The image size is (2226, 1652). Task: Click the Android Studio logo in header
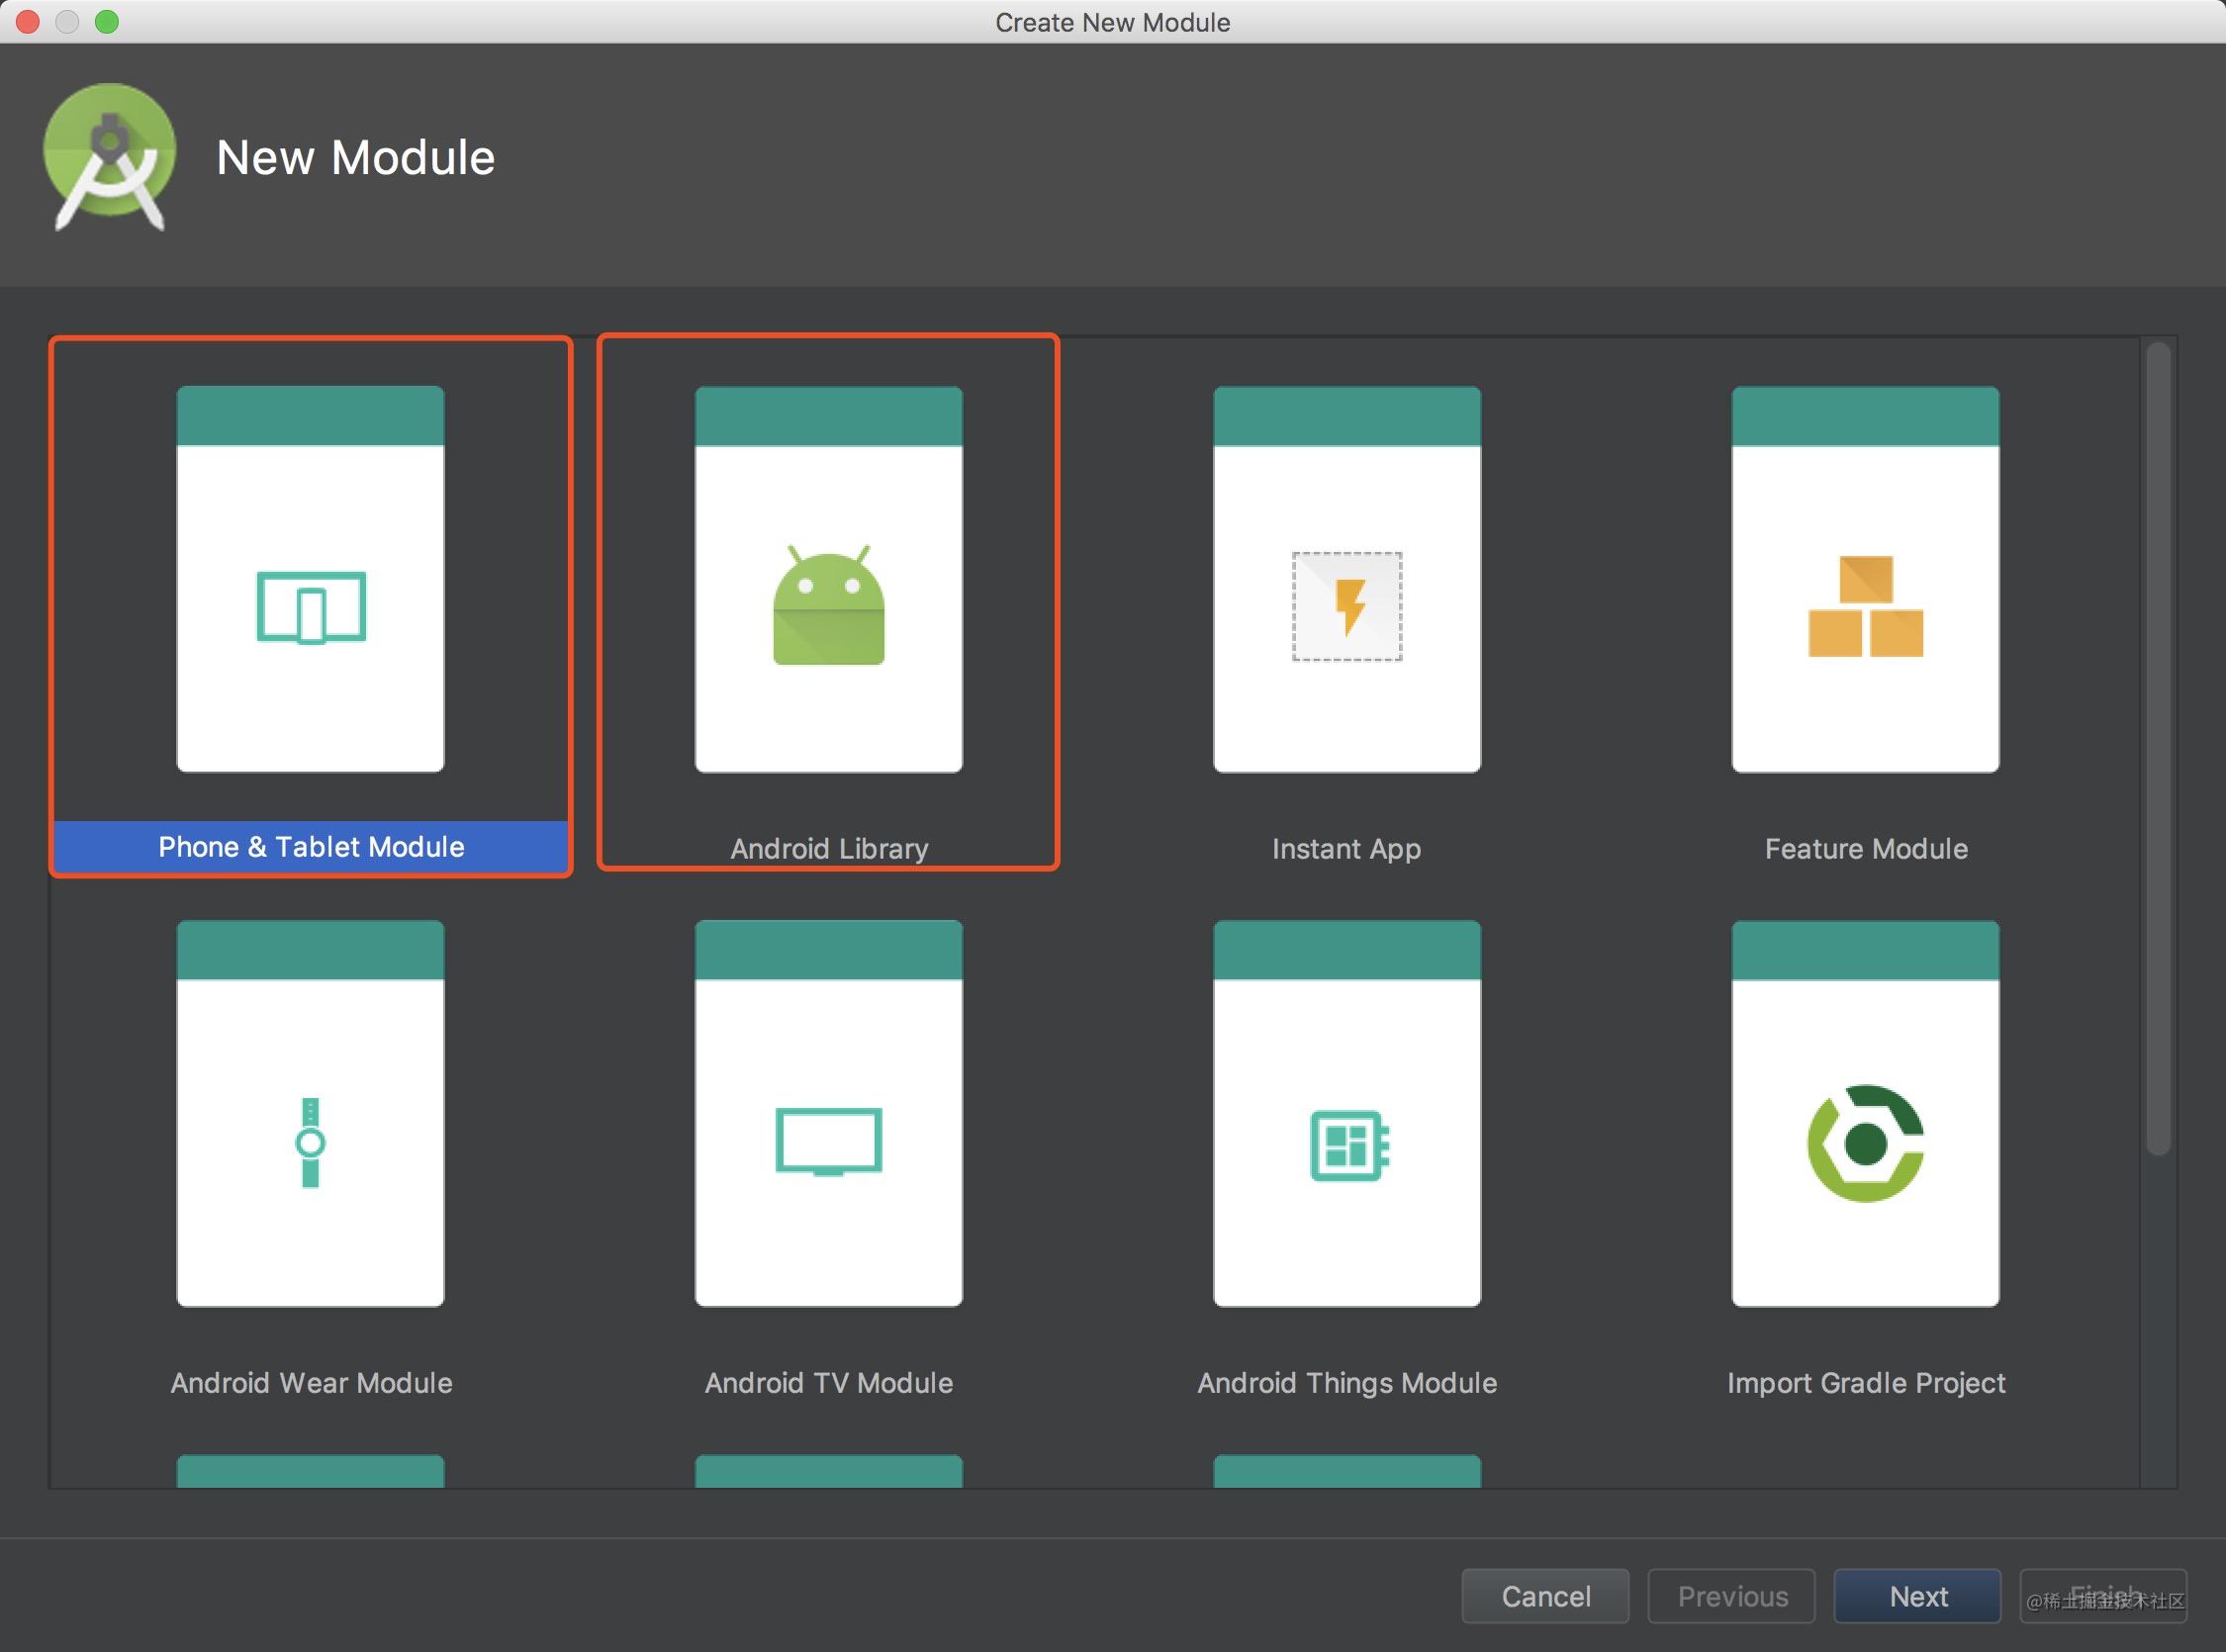pos(109,157)
